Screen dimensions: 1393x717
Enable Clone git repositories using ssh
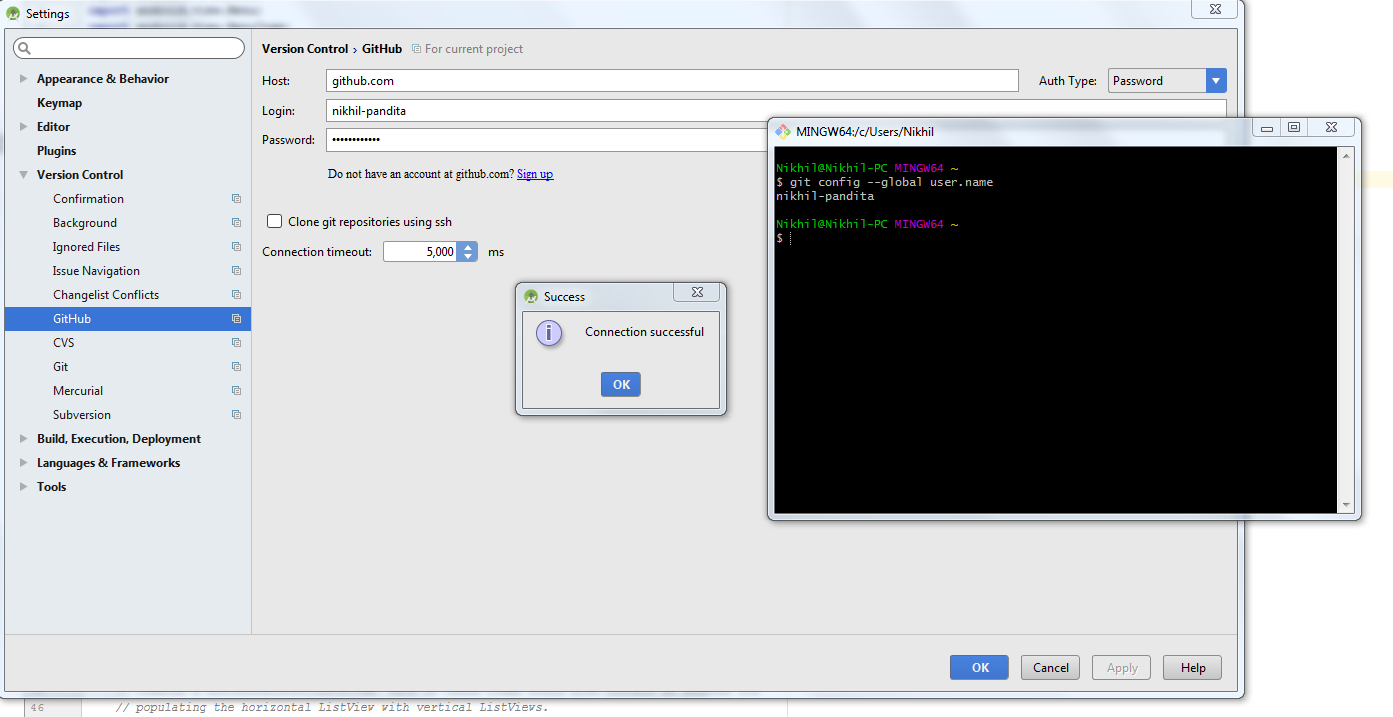click(x=274, y=222)
